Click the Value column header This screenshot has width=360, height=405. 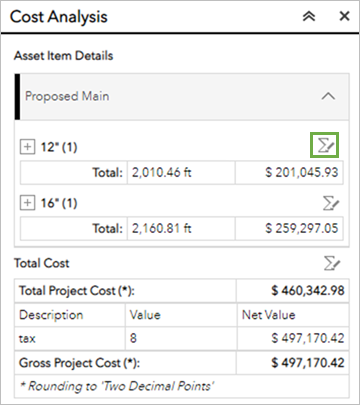coord(145,315)
